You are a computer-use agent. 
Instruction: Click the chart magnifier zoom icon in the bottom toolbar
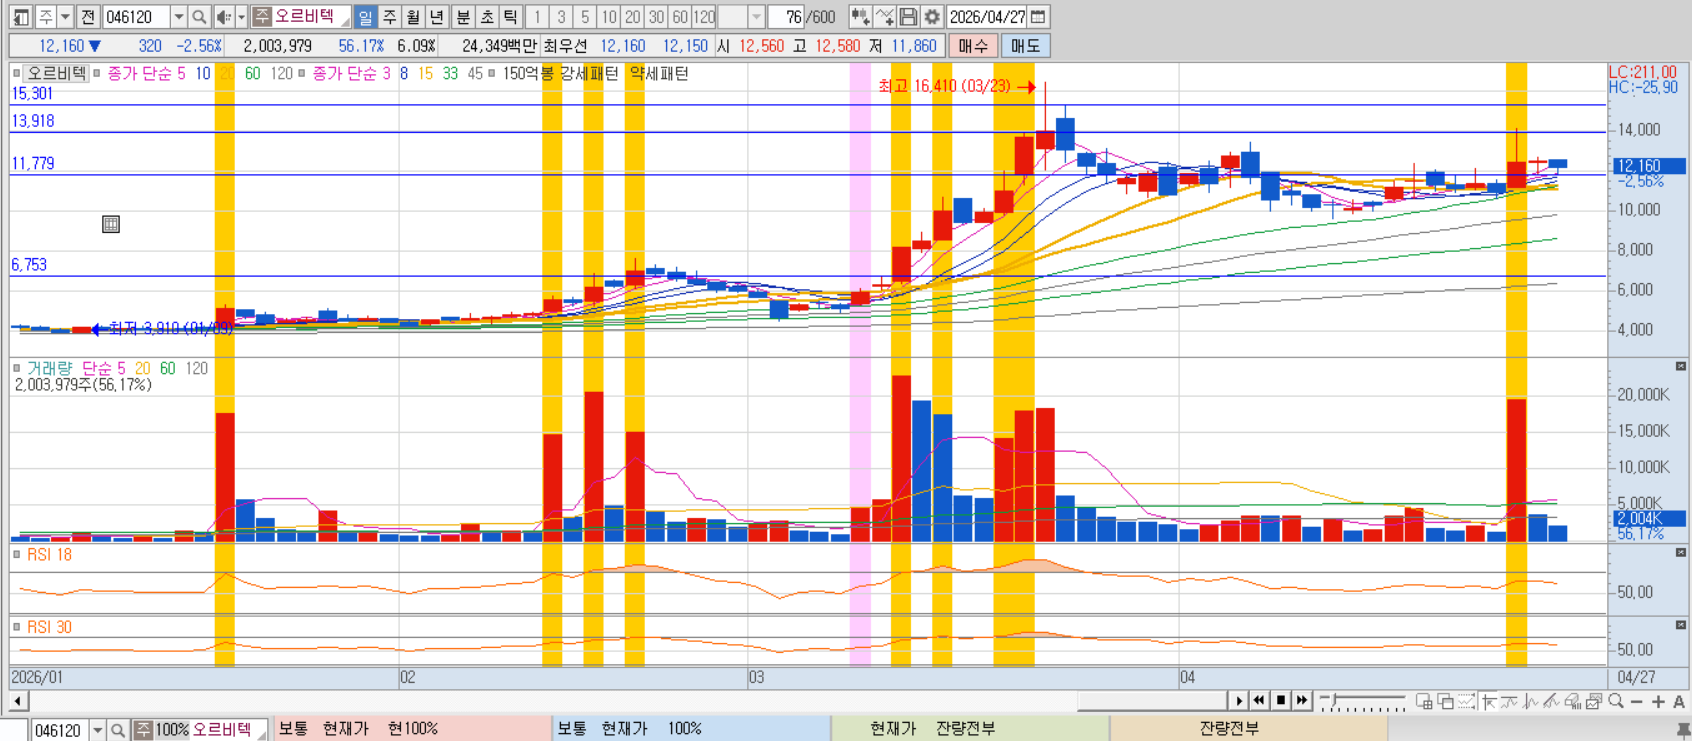point(1616,702)
